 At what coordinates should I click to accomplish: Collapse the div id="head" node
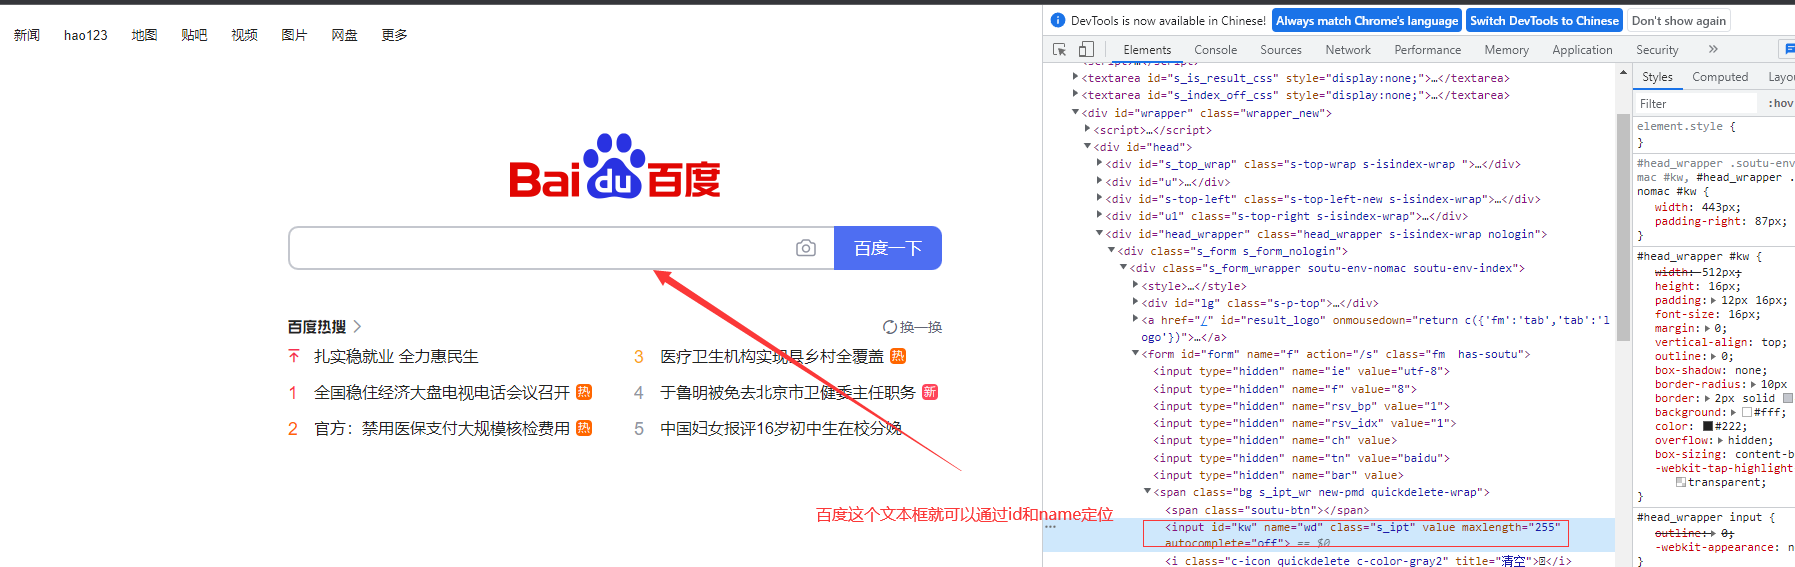pyautogui.click(x=1088, y=146)
